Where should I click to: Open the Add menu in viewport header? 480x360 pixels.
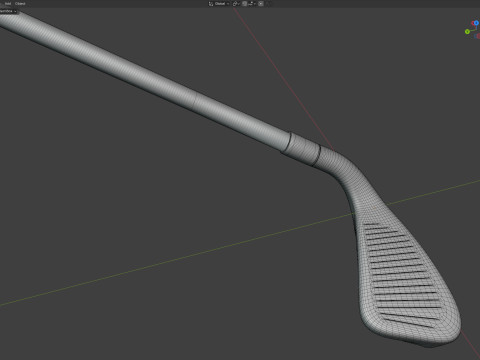click(x=8, y=4)
